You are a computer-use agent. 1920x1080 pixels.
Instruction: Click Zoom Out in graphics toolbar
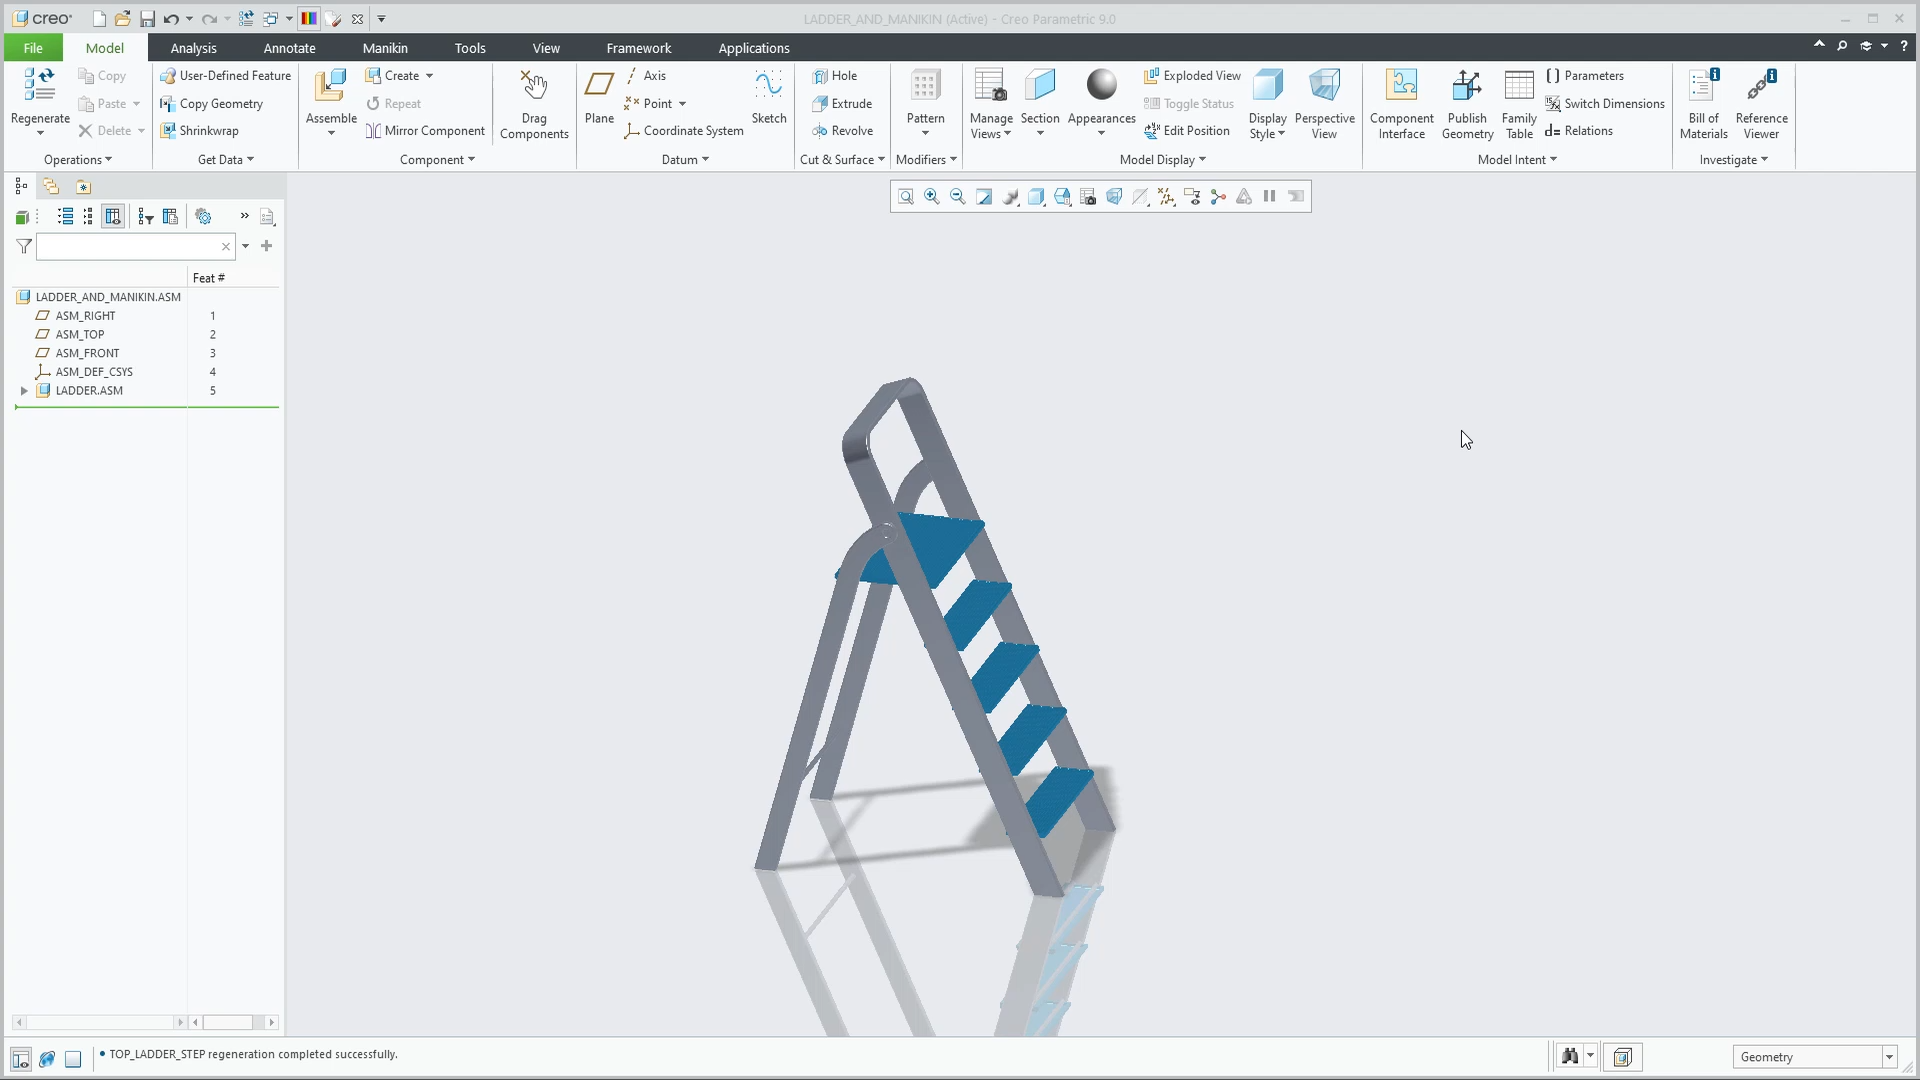pyautogui.click(x=958, y=197)
